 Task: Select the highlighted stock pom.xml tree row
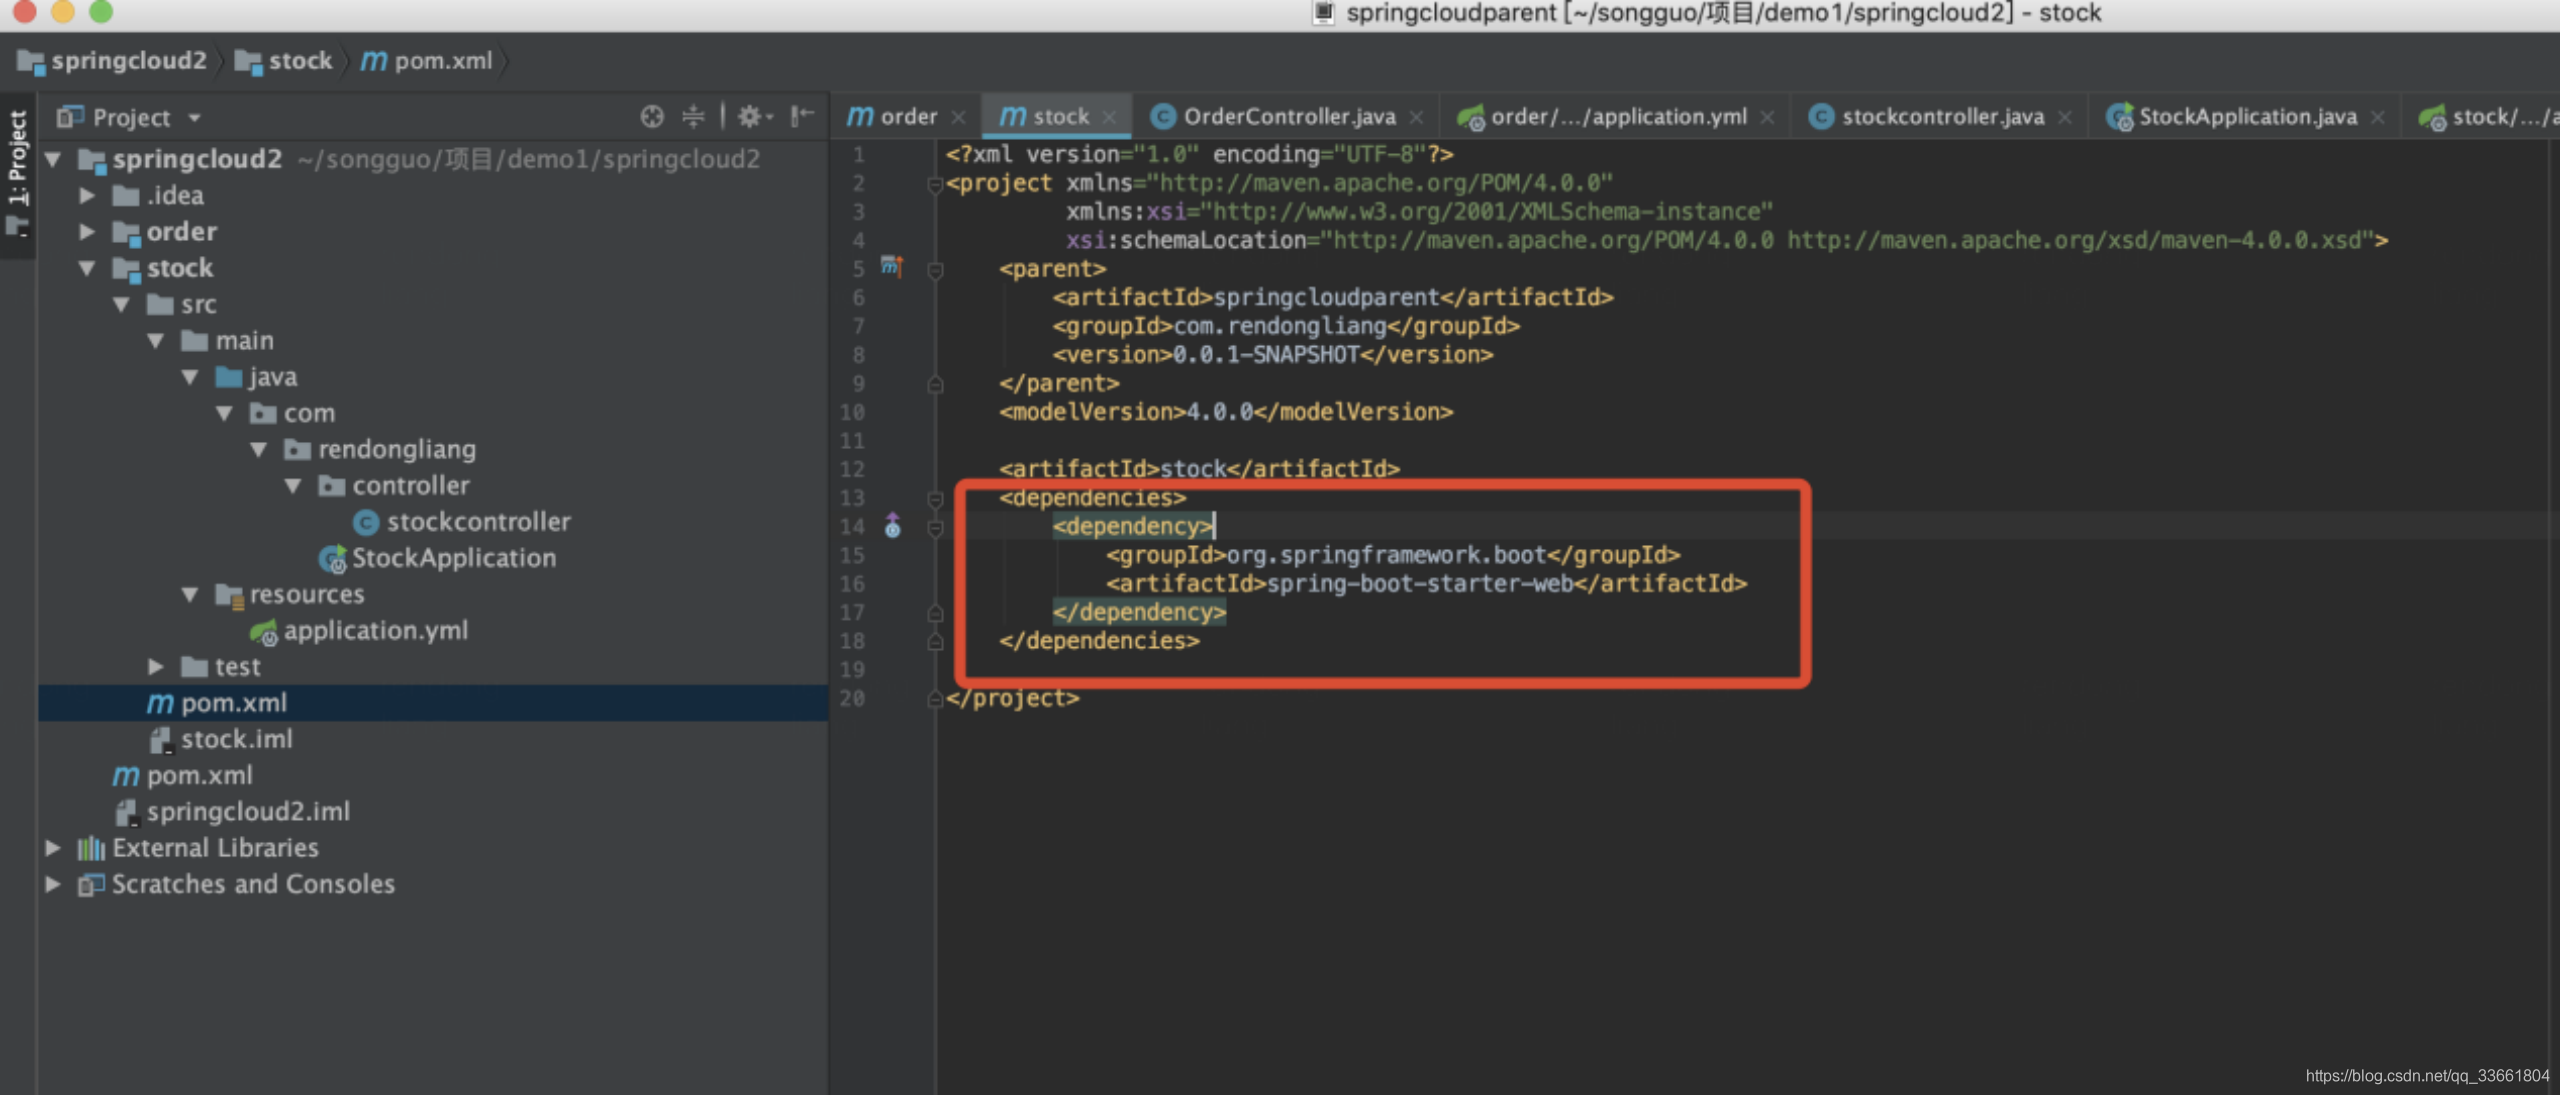(433, 703)
